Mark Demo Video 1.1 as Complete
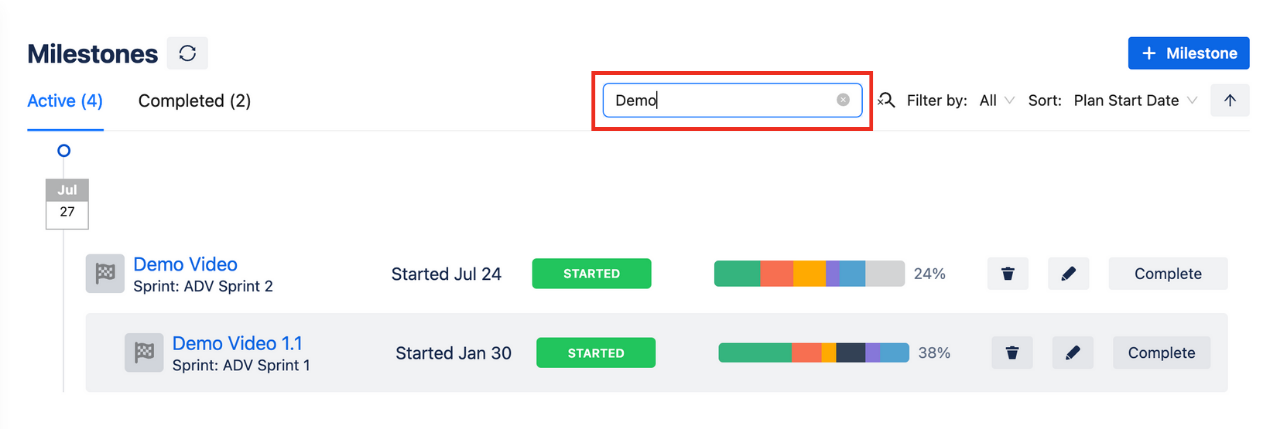 1161,353
